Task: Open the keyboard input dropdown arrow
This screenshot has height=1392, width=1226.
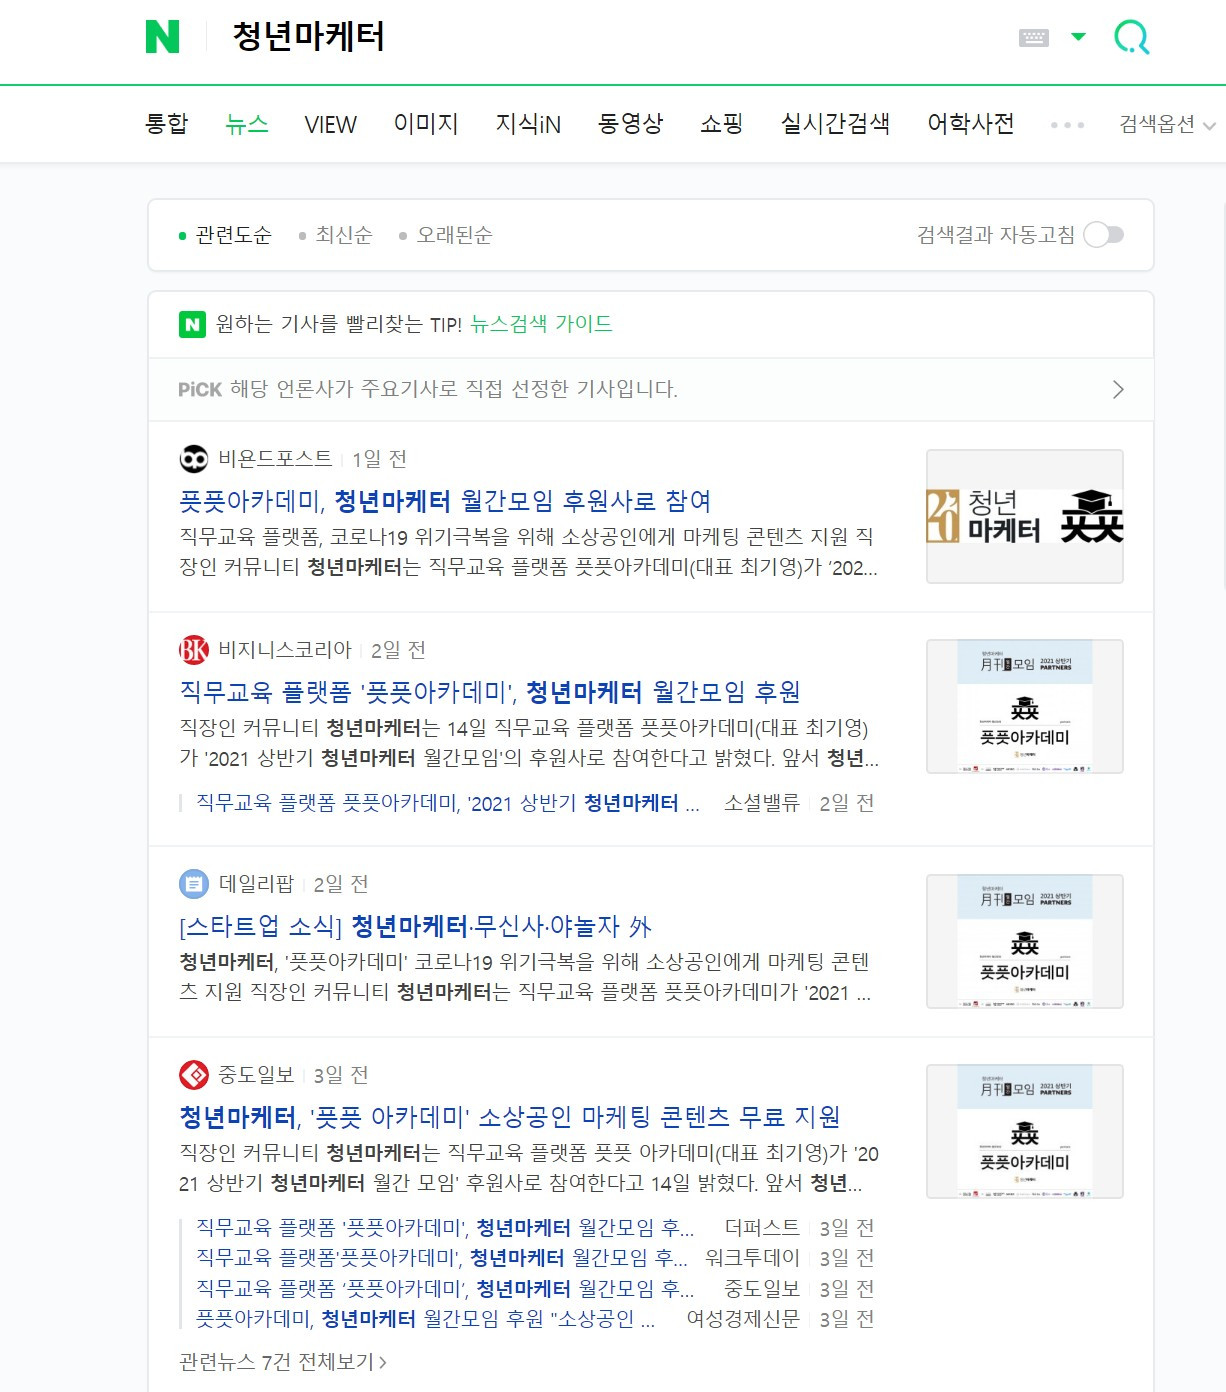Action: point(1078,37)
